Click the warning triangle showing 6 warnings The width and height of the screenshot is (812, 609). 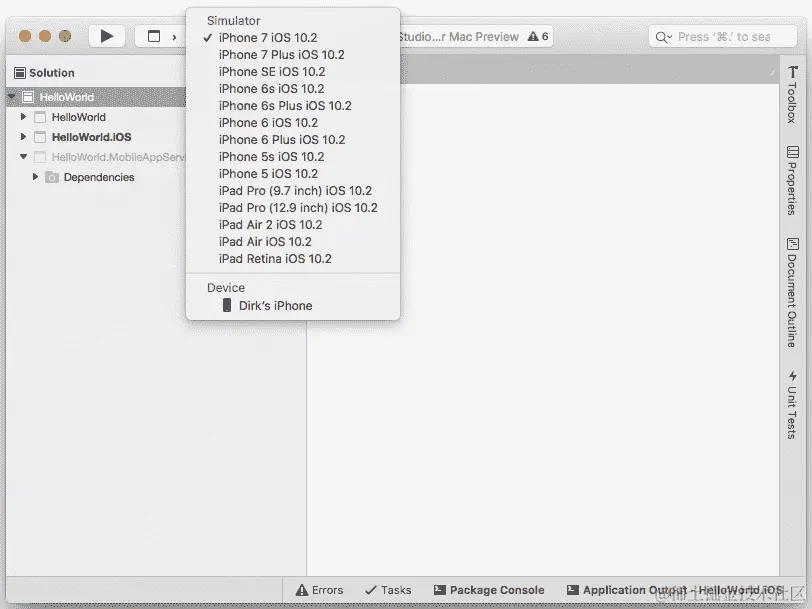tap(533, 36)
